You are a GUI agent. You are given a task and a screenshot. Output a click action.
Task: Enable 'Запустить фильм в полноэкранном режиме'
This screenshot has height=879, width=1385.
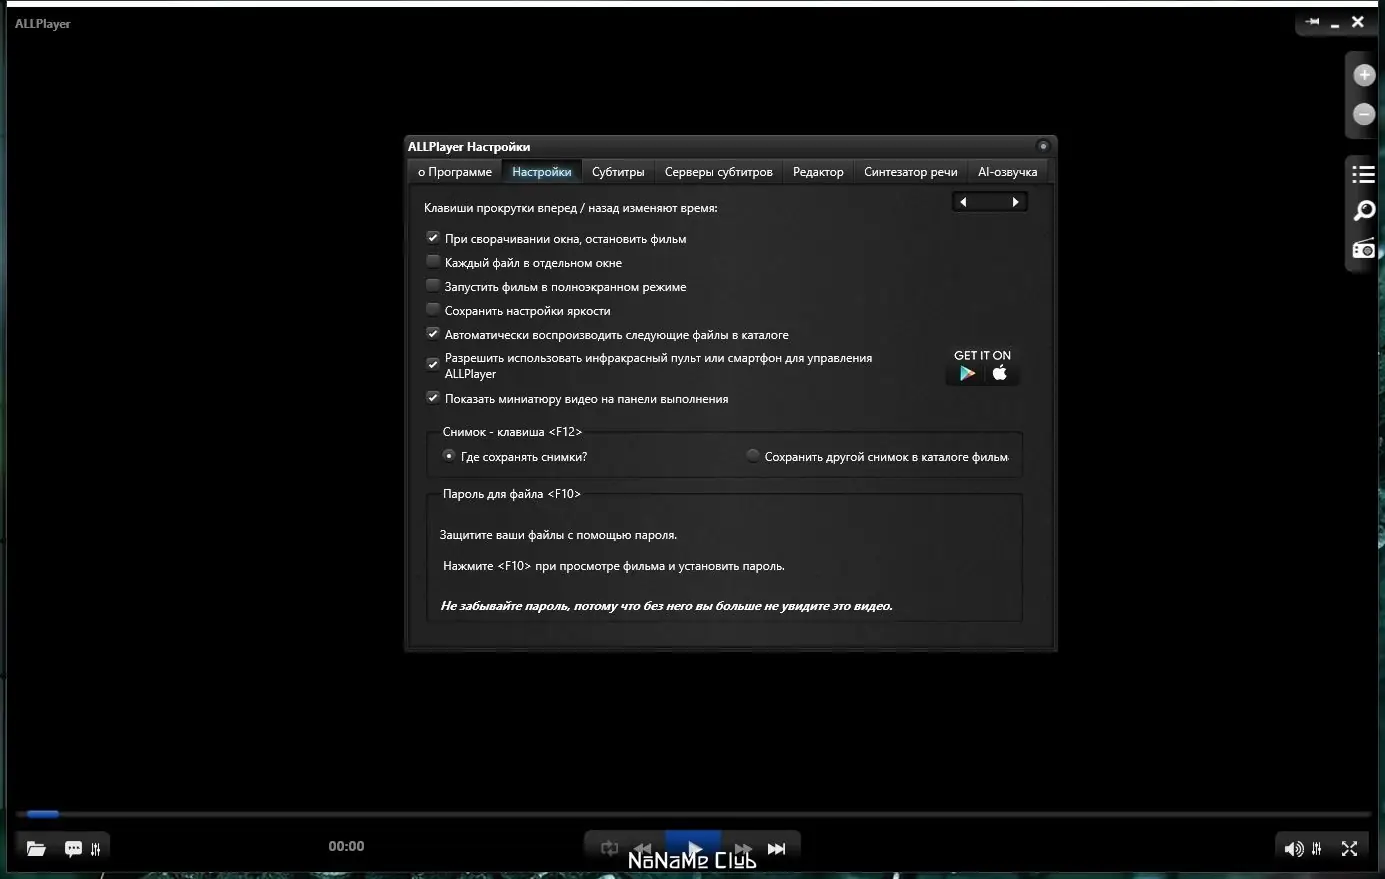pos(433,286)
